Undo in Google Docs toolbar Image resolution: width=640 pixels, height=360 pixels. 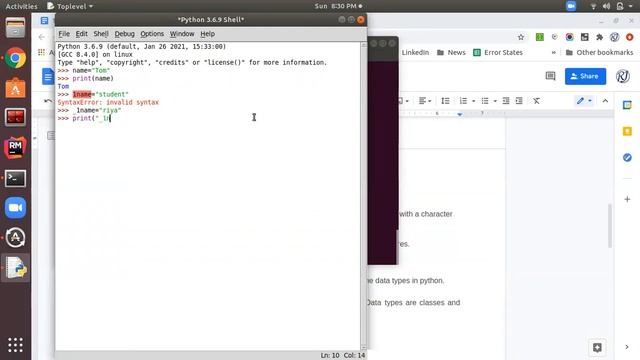click(x=48, y=101)
